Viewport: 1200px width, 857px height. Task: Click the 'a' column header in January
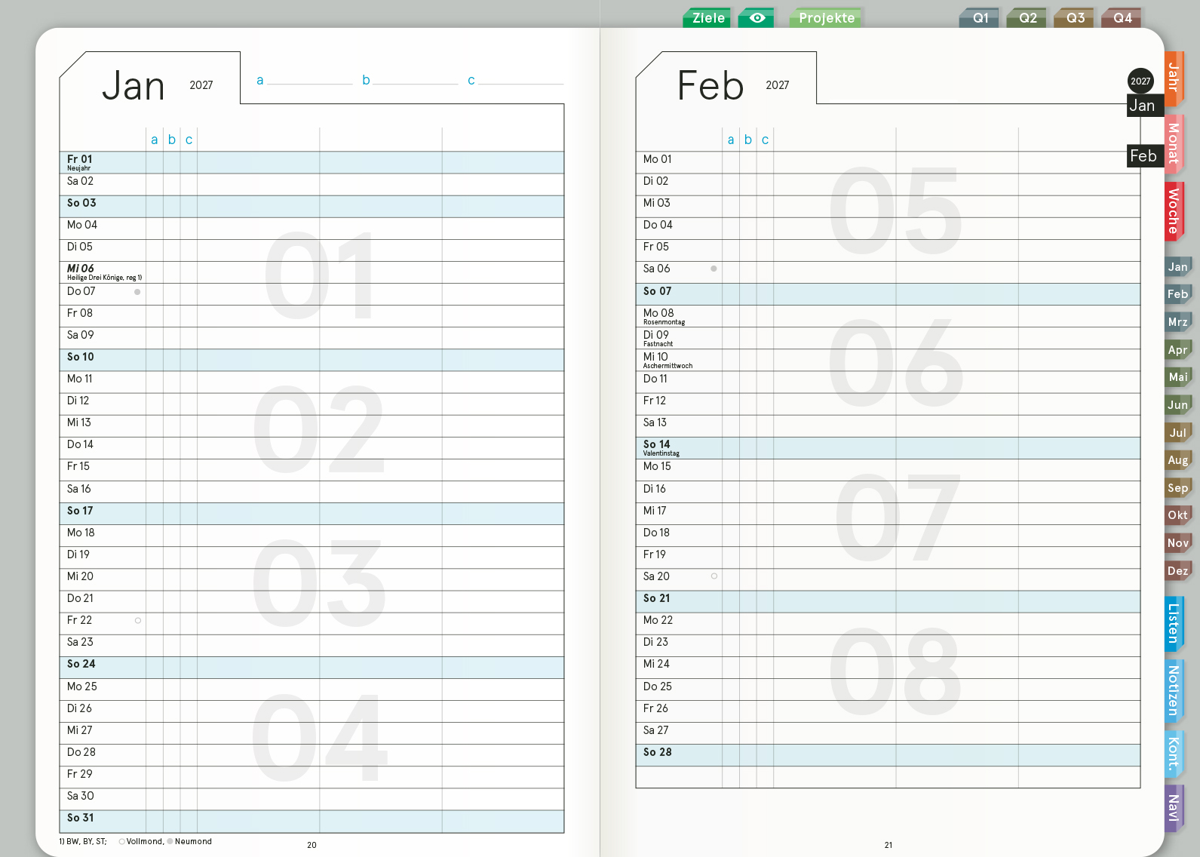click(154, 140)
